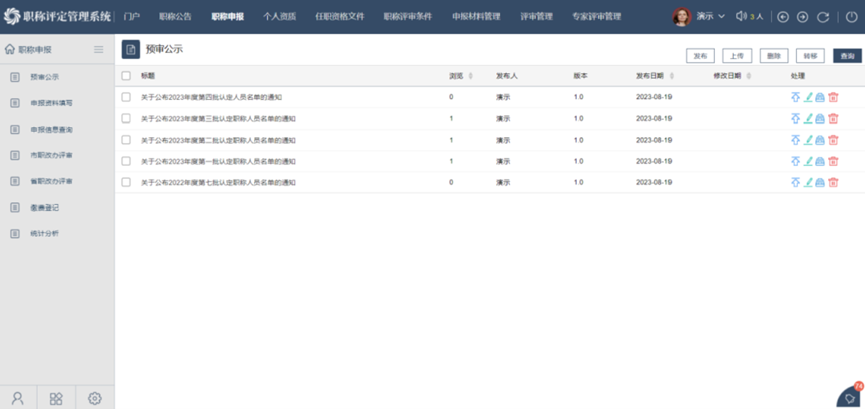Click the speaker icon next to 3人
Viewport: 865px width, 409px height.
[x=741, y=17]
